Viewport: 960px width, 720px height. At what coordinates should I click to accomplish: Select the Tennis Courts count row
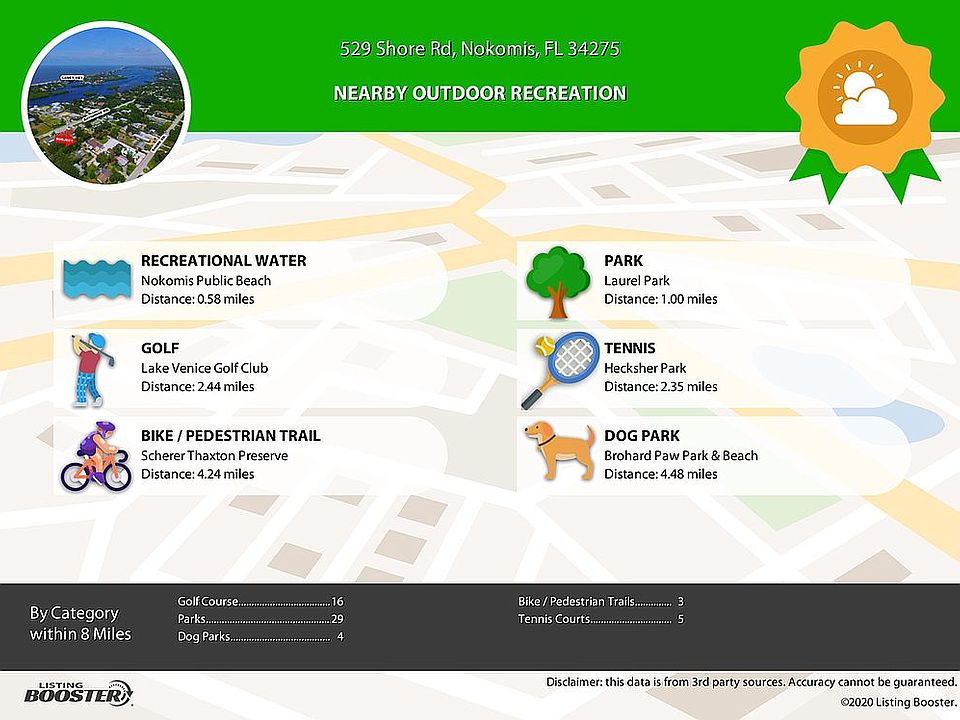pyautogui.click(x=600, y=620)
